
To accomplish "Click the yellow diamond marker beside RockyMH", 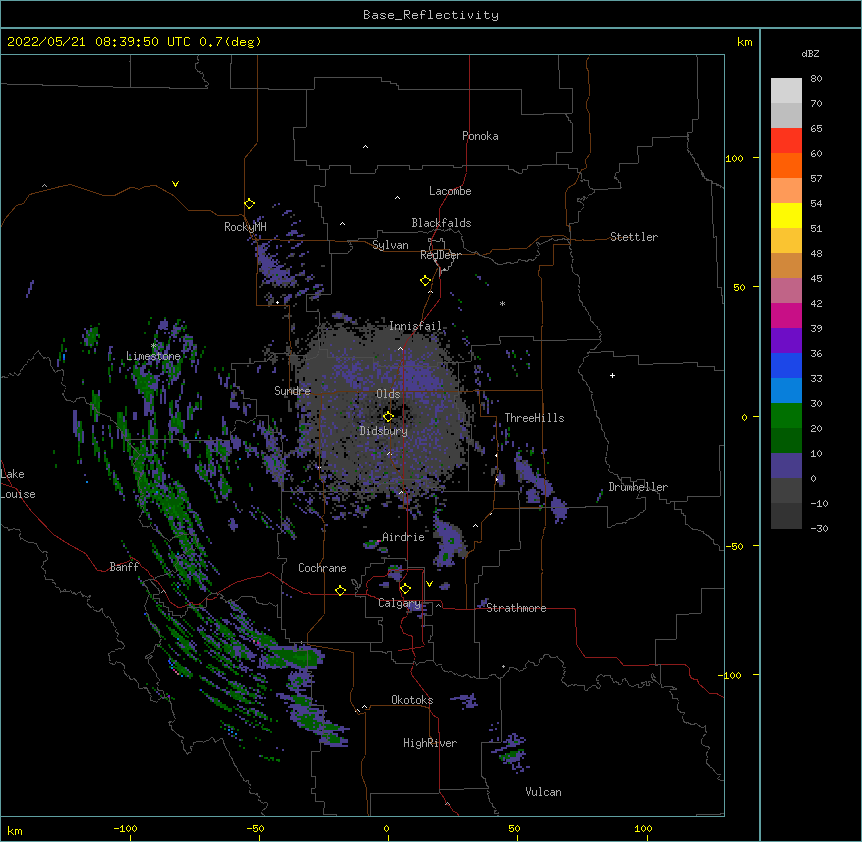I will (249, 204).
